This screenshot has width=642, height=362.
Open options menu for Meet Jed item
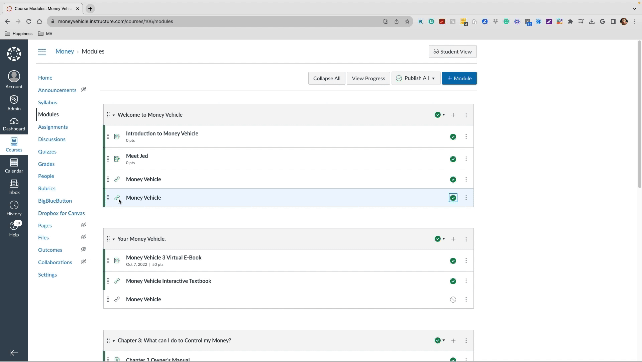click(466, 159)
